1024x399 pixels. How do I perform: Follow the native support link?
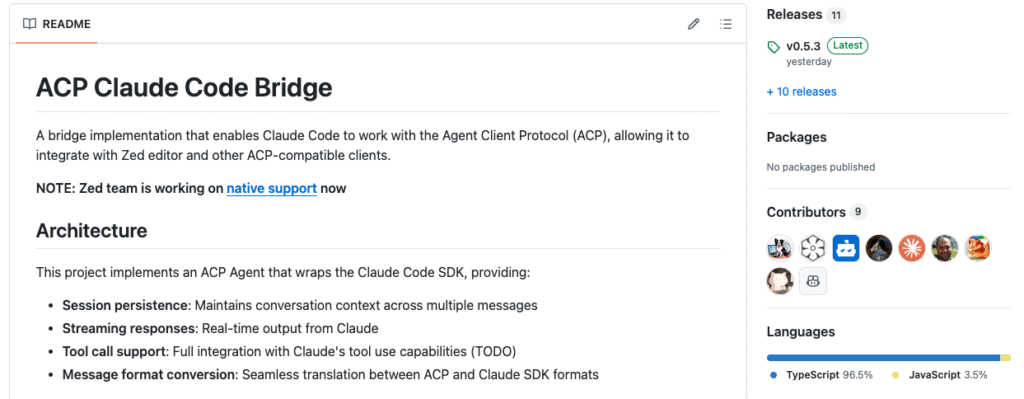(x=272, y=189)
